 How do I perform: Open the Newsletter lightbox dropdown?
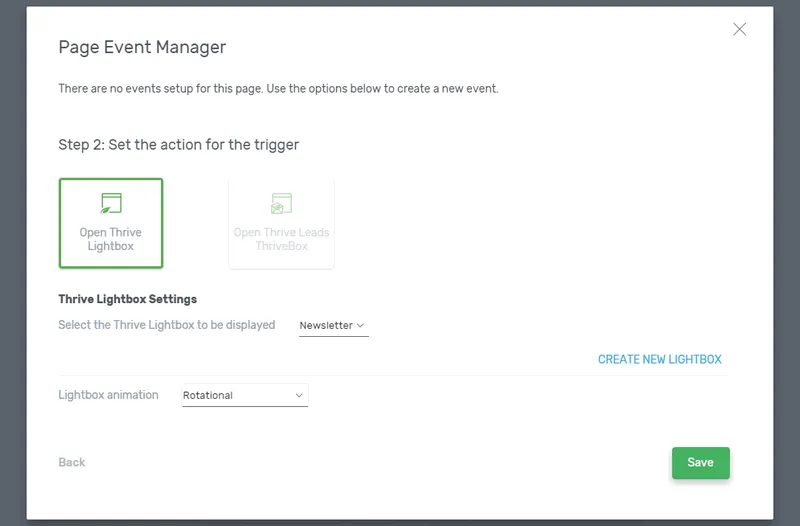coord(334,325)
